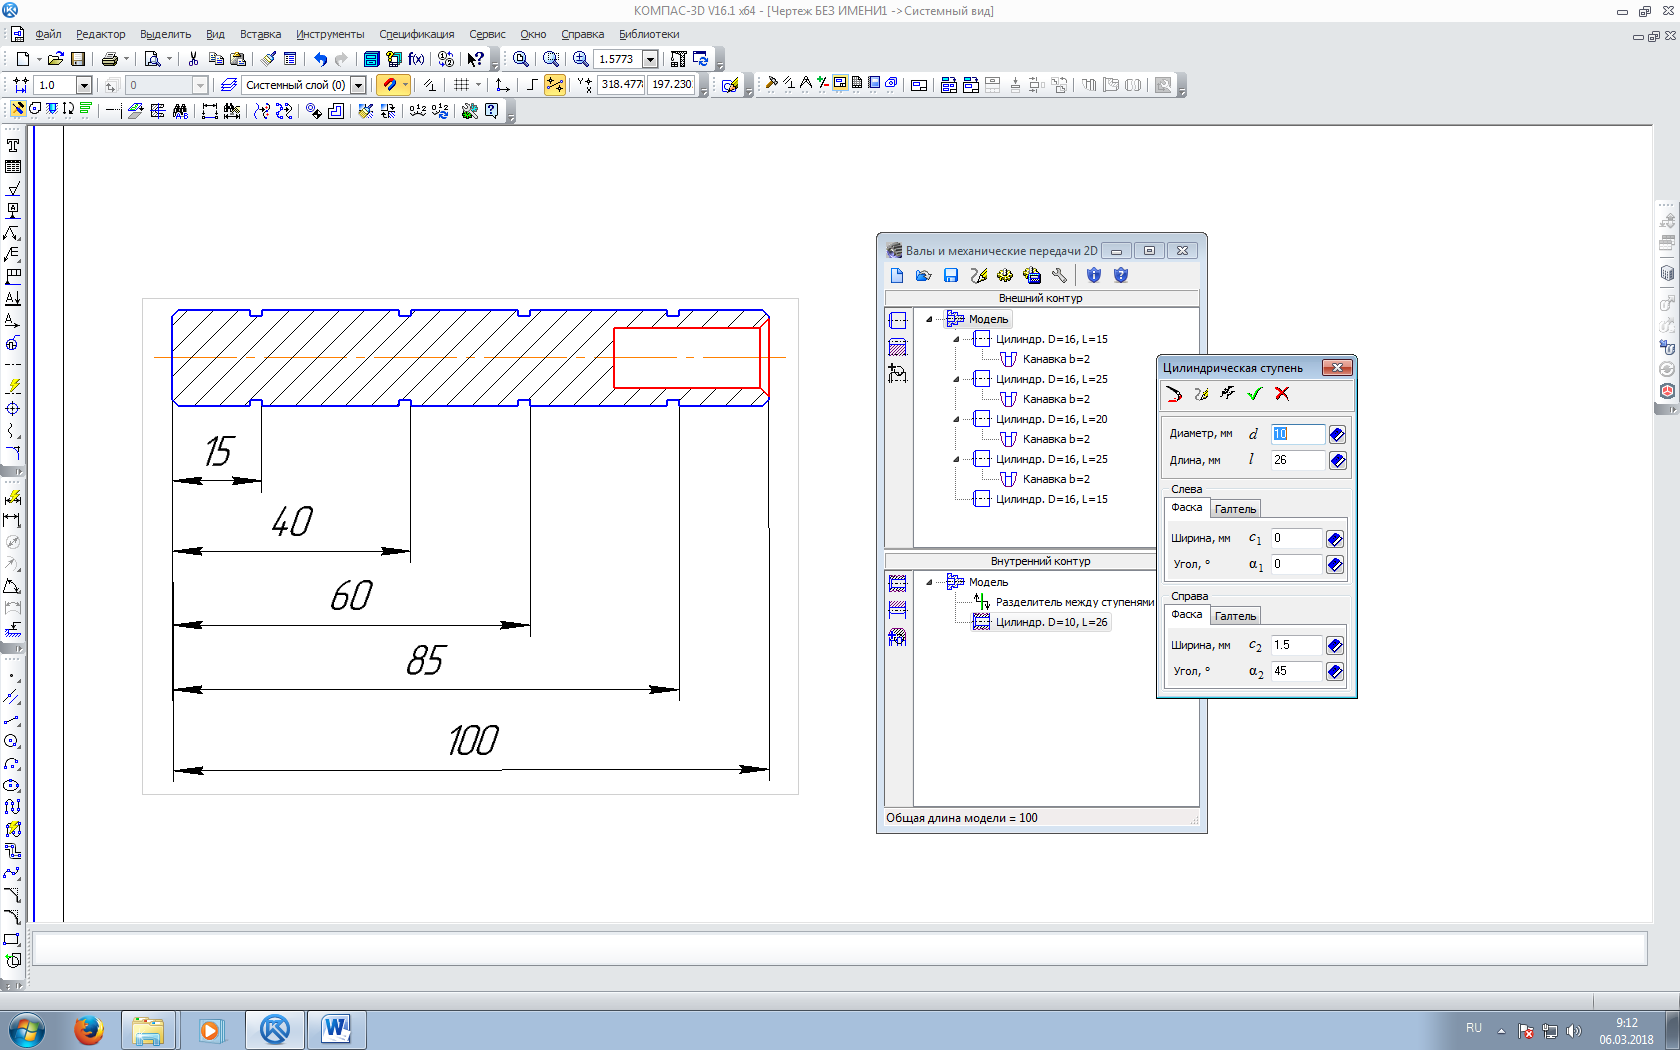This screenshot has width=1680, height=1050.
Task: Cancel step with red X icon
Action: coord(1282,394)
